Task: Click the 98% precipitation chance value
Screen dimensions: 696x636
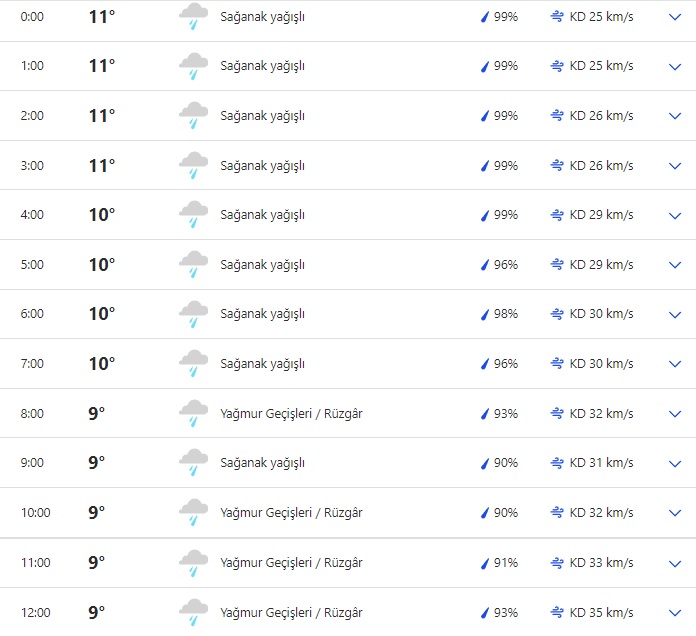Action: [x=505, y=314]
